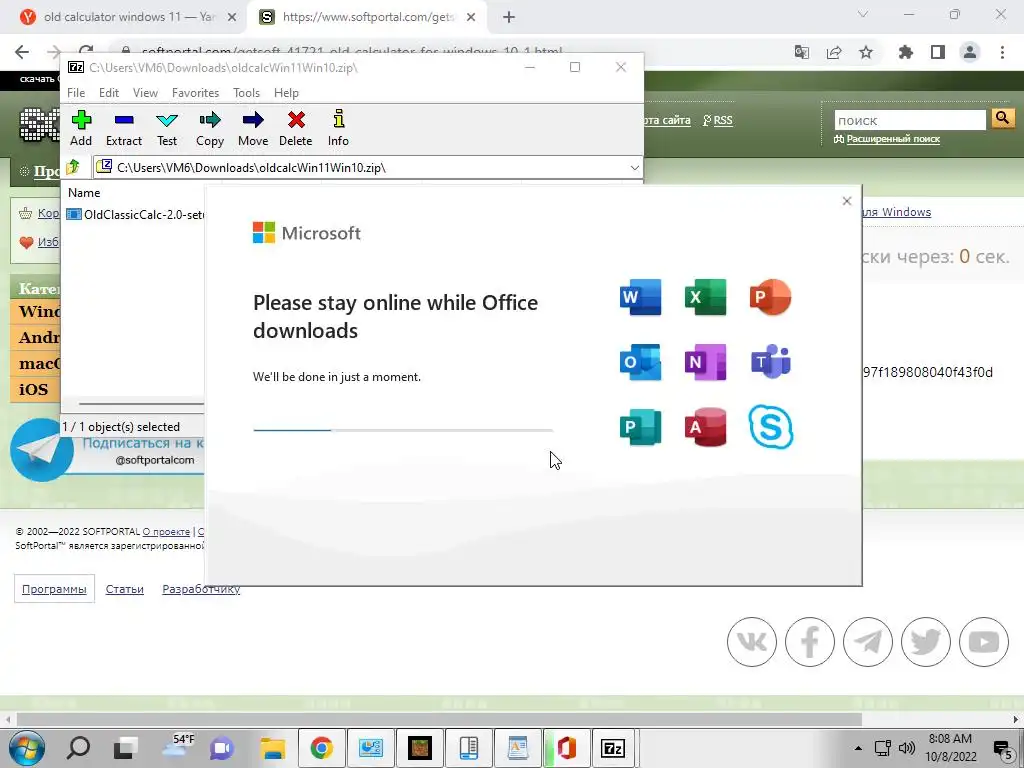Click the Office download progress bar

tap(403, 430)
